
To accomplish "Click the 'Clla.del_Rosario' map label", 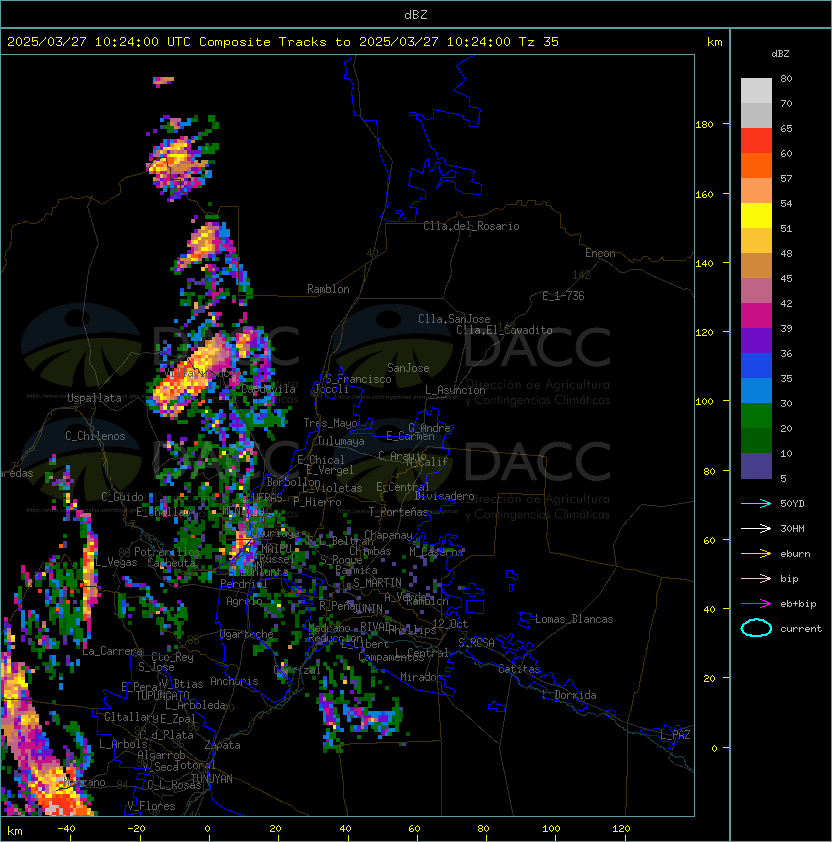I will pos(471,226).
